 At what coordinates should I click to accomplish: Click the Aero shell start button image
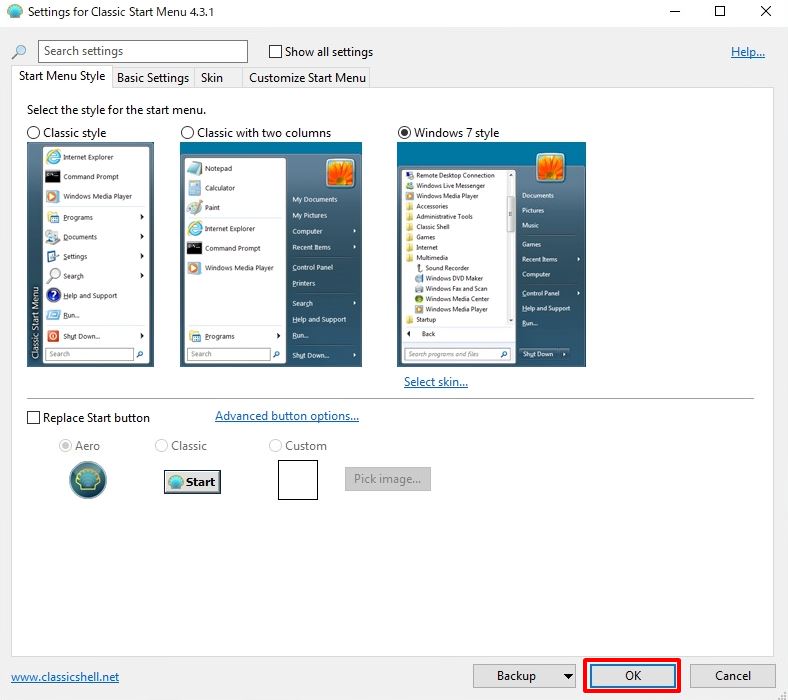tap(88, 480)
